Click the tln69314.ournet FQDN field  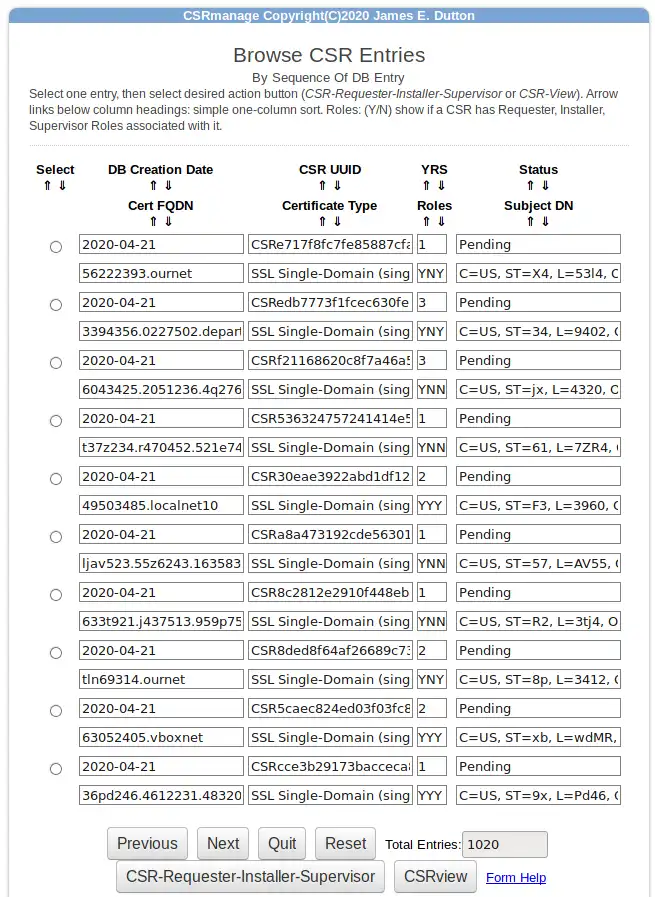[161, 680]
